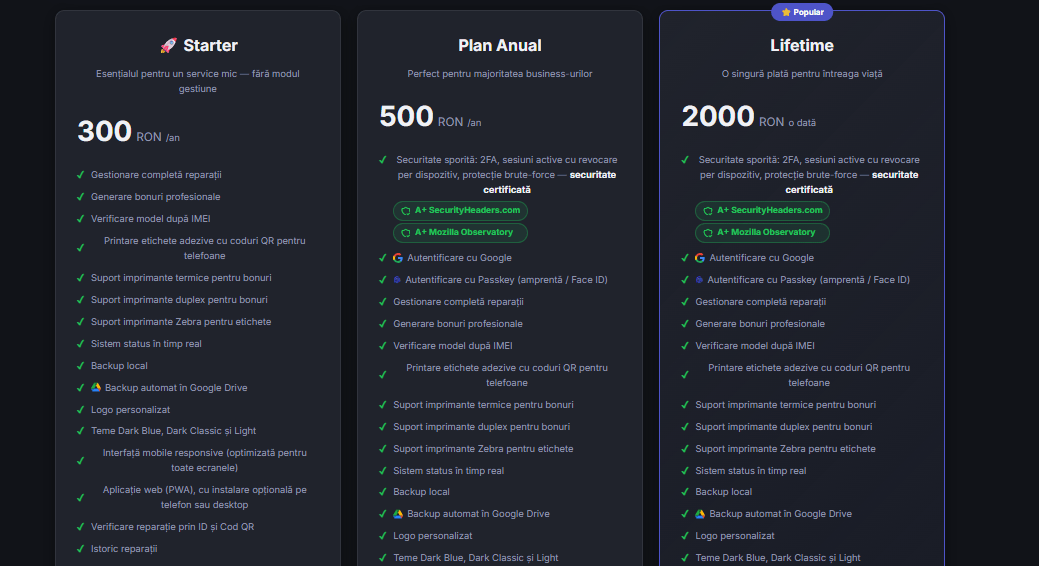Click Starter's 'Gestionare completă reparații' feature
This screenshot has width=1039, height=566.
tap(156, 175)
